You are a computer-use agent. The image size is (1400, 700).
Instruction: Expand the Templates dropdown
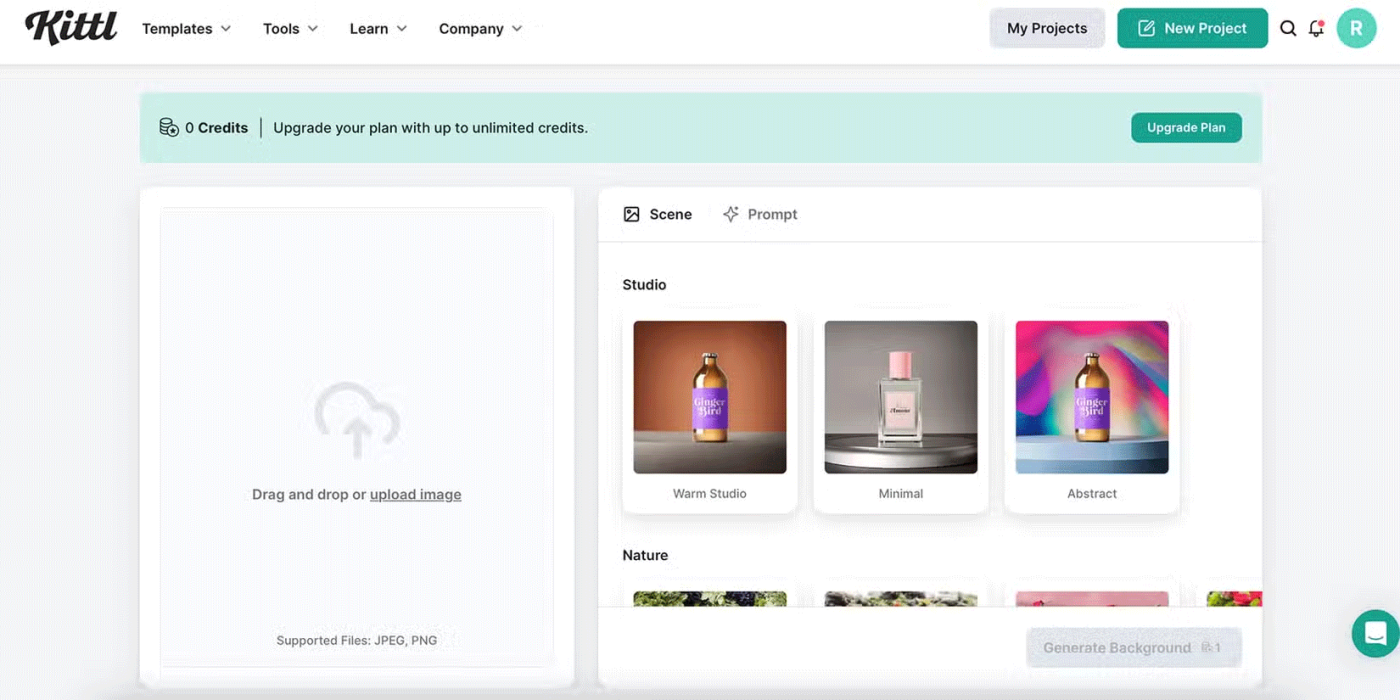pos(186,28)
